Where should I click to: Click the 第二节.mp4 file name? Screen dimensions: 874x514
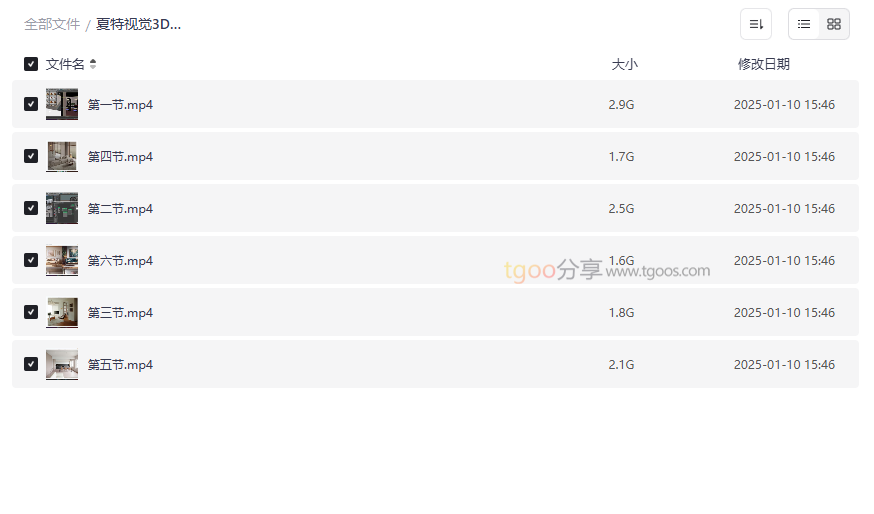coord(120,209)
